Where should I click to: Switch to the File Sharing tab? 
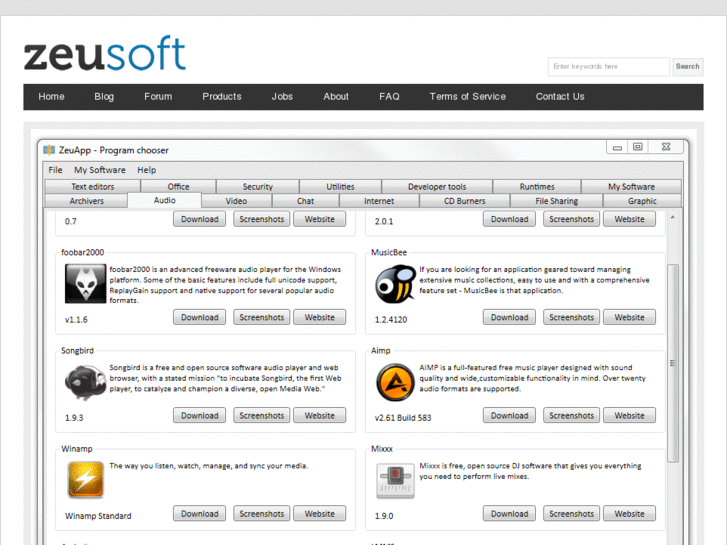(x=556, y=201)
